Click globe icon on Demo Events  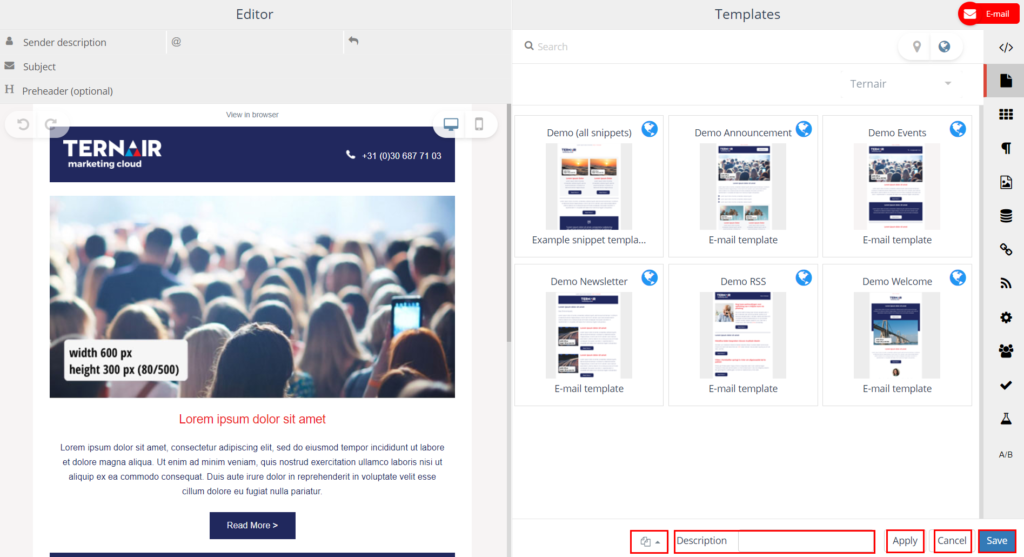tap(957, 129)
